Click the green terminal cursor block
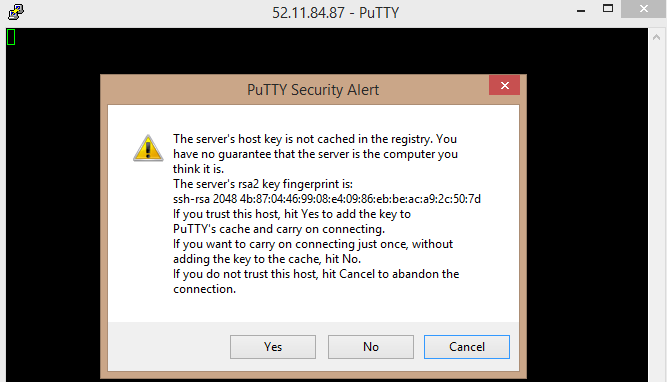Screen dimensions: 667x382 (x=11, y=37)
